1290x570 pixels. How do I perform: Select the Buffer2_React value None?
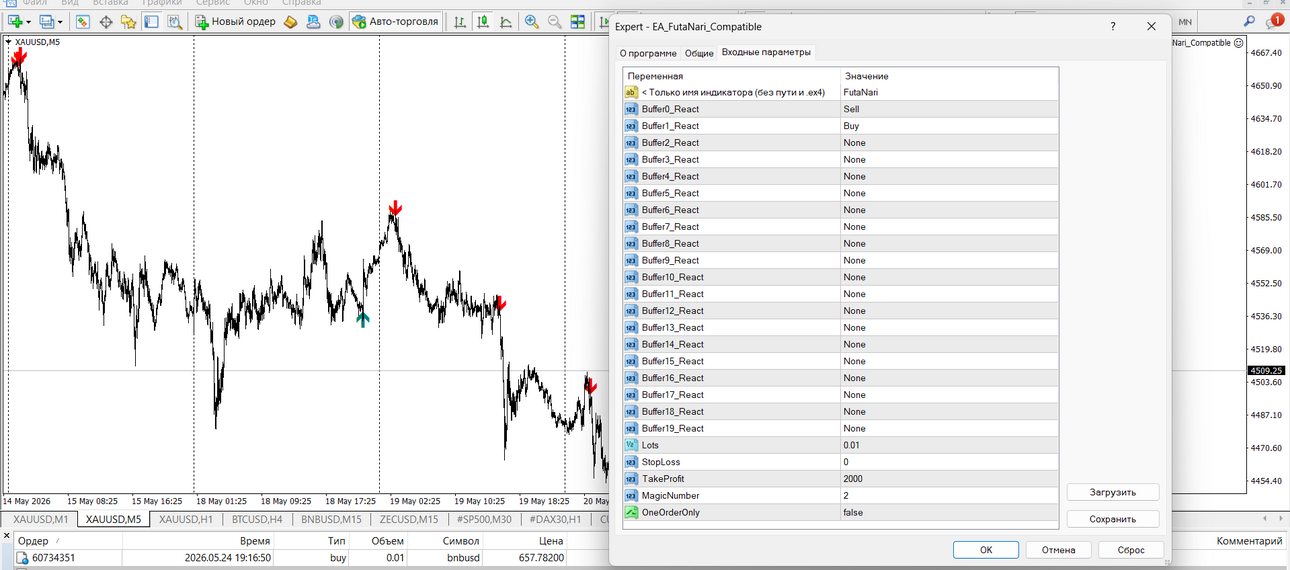click(948, 143)
